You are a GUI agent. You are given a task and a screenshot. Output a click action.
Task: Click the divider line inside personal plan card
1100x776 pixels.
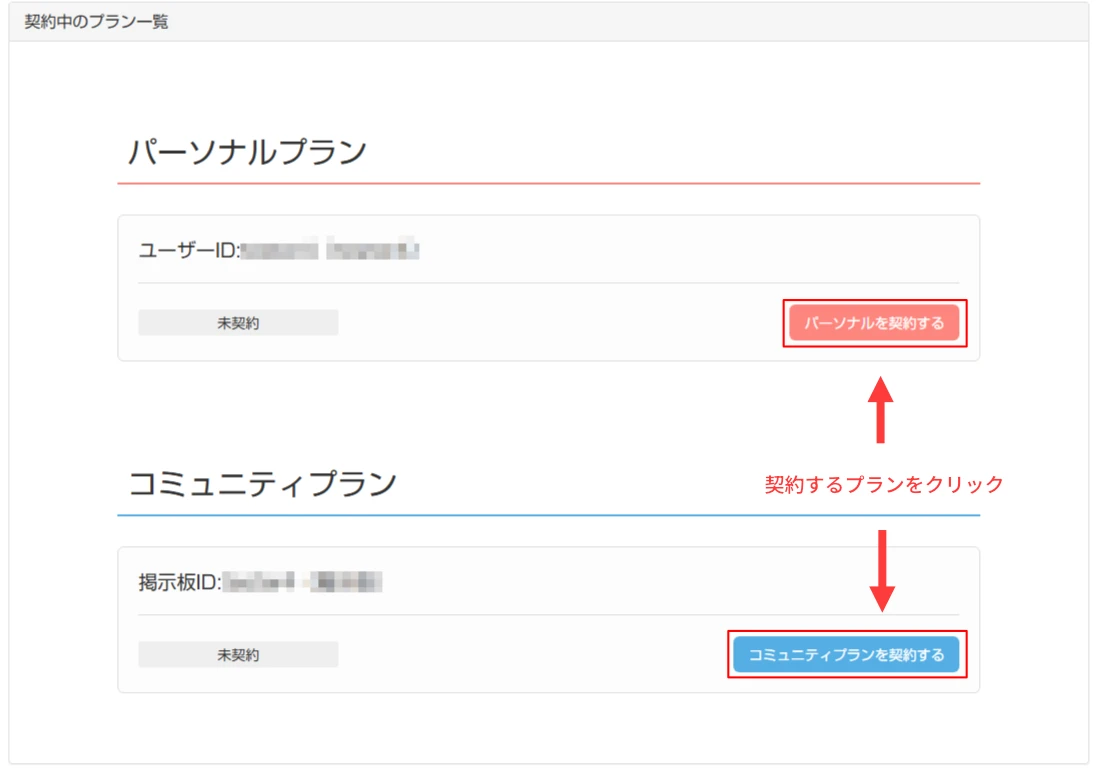(x=548, y=283)
